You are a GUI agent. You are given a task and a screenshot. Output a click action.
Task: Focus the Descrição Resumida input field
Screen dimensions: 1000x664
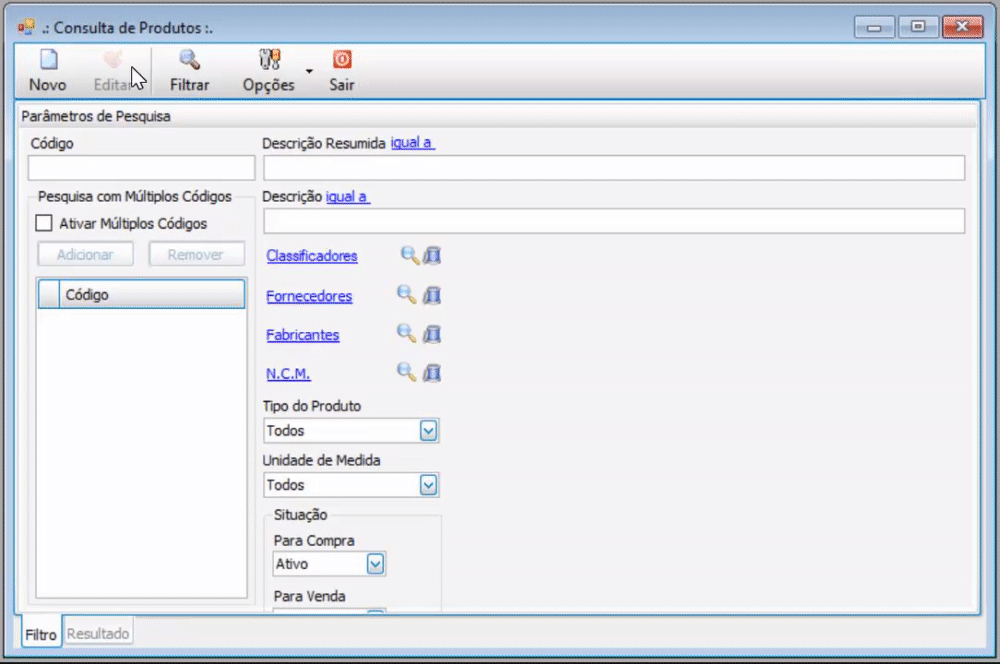[x=614, y=168]
